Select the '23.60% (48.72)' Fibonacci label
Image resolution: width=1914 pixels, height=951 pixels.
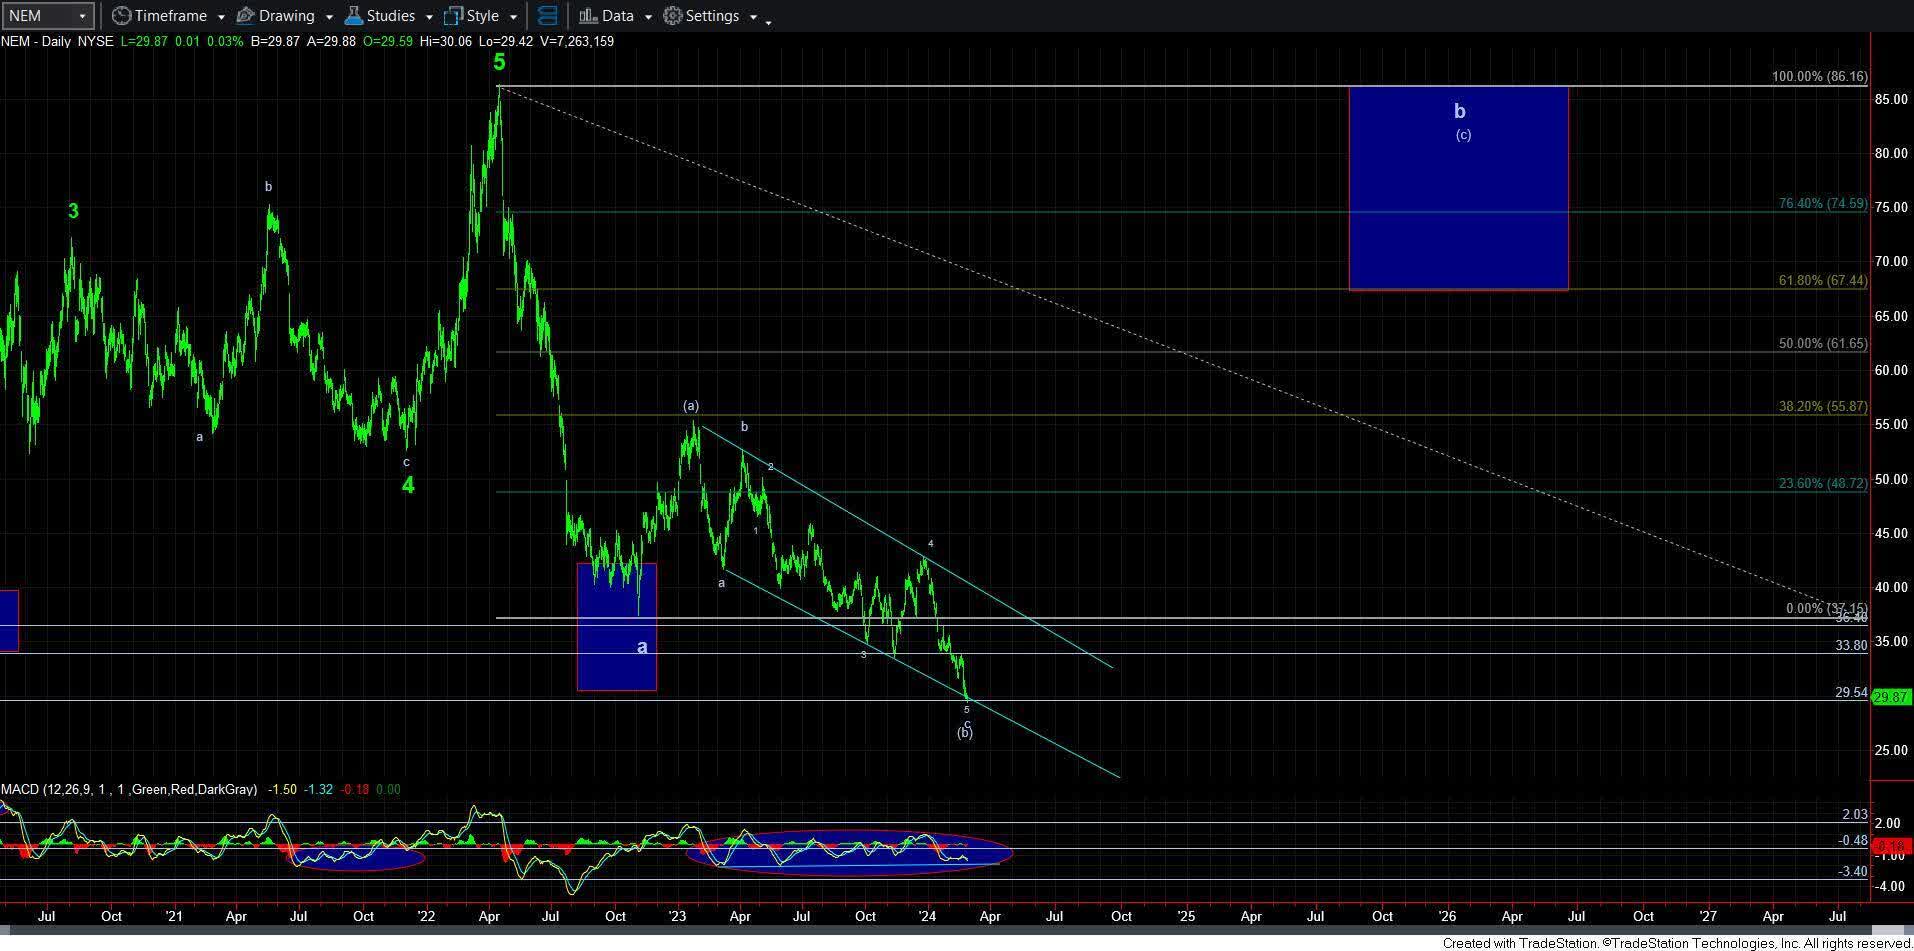tap(1822, 483)
